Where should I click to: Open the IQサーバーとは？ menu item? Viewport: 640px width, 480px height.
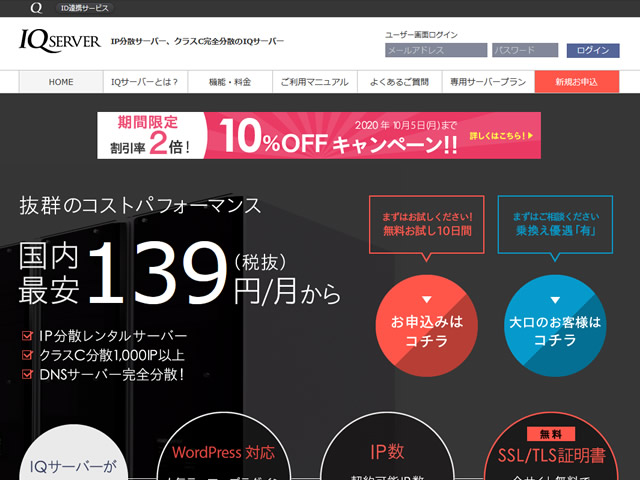(x=145, y=82)
